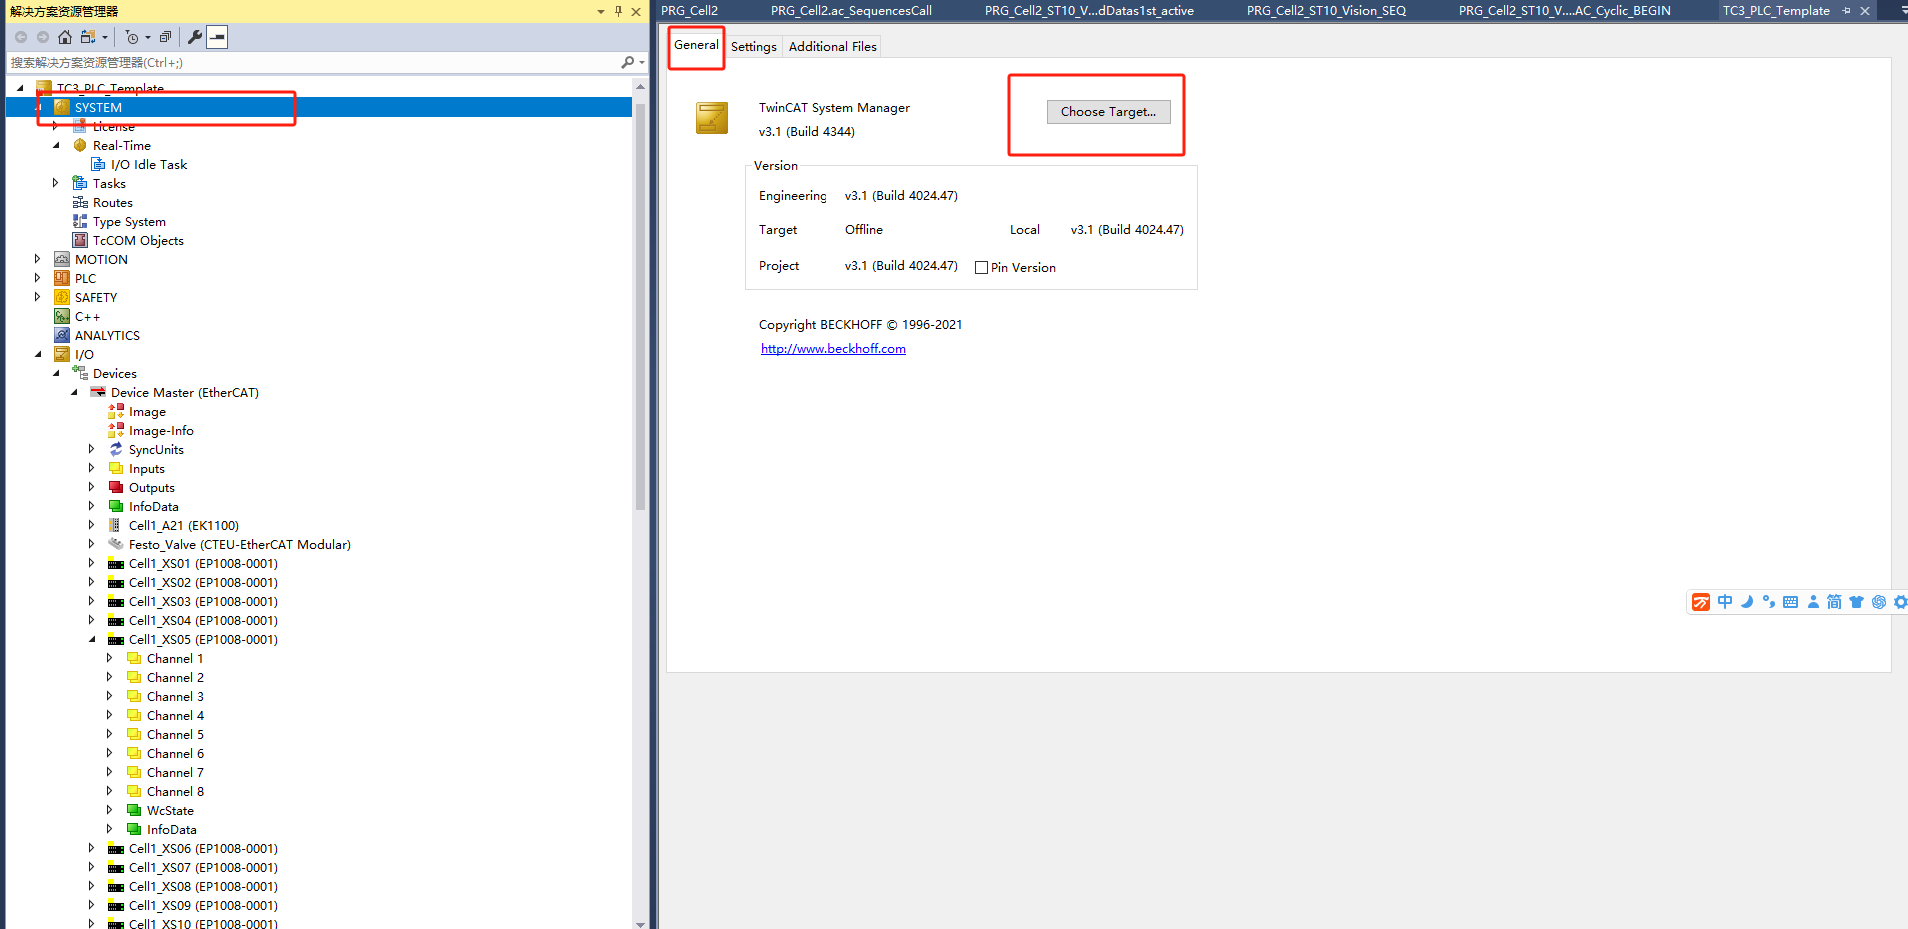This screenshot has width=1908, height=929.
Task: Click the TwinCAT System Manager logo icon
Action: click(712, 118)
